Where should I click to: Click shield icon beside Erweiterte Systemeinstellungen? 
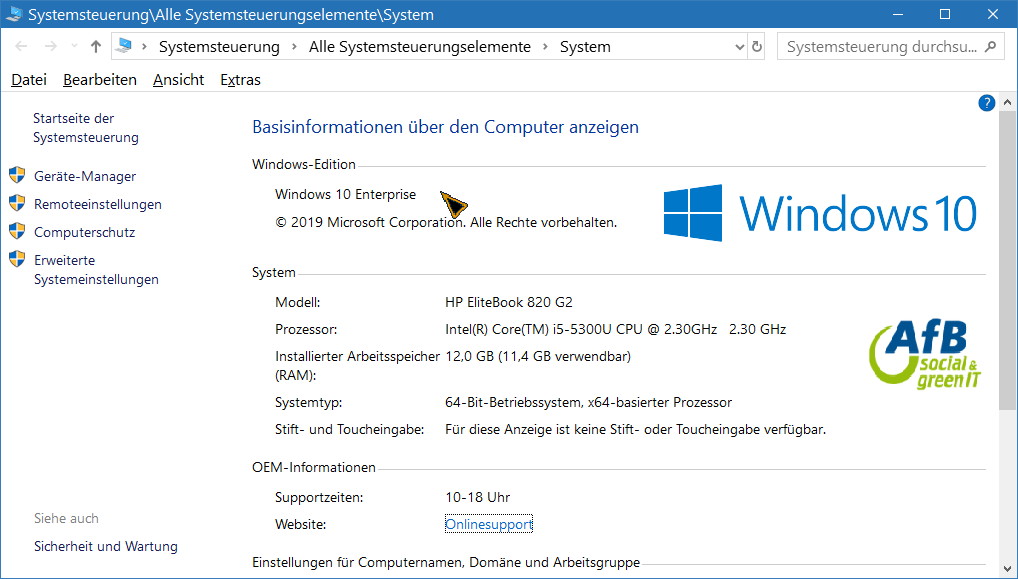click(17, 259)
